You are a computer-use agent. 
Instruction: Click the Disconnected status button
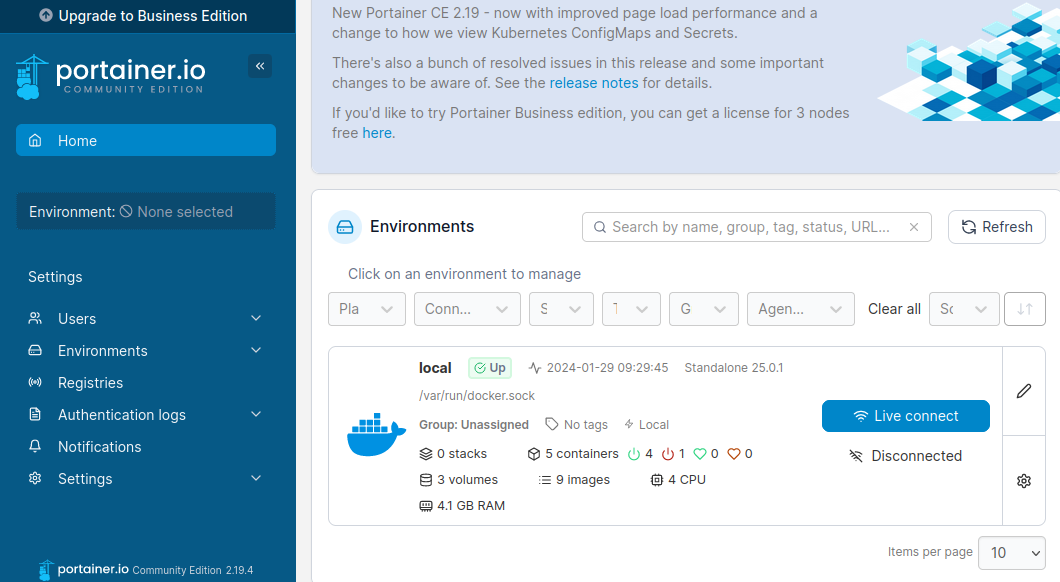(906, 456)
